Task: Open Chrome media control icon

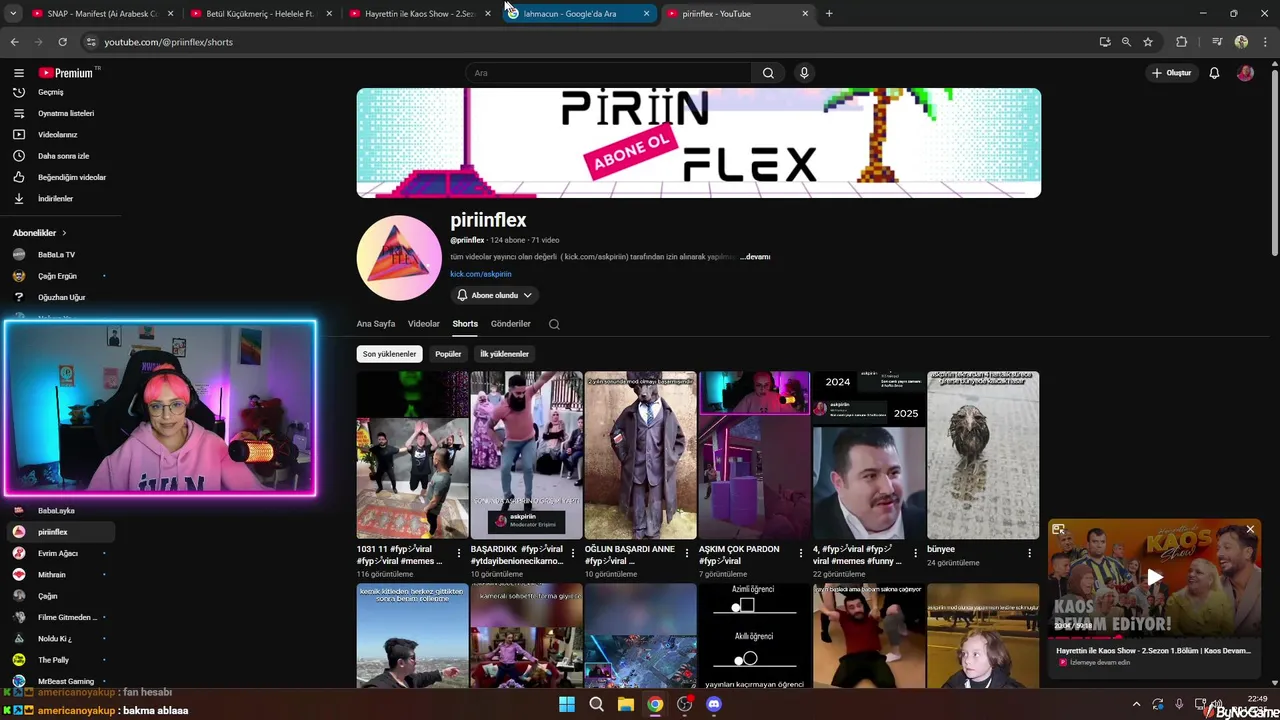Action: pyautogui.click(x=1217, y=42)
